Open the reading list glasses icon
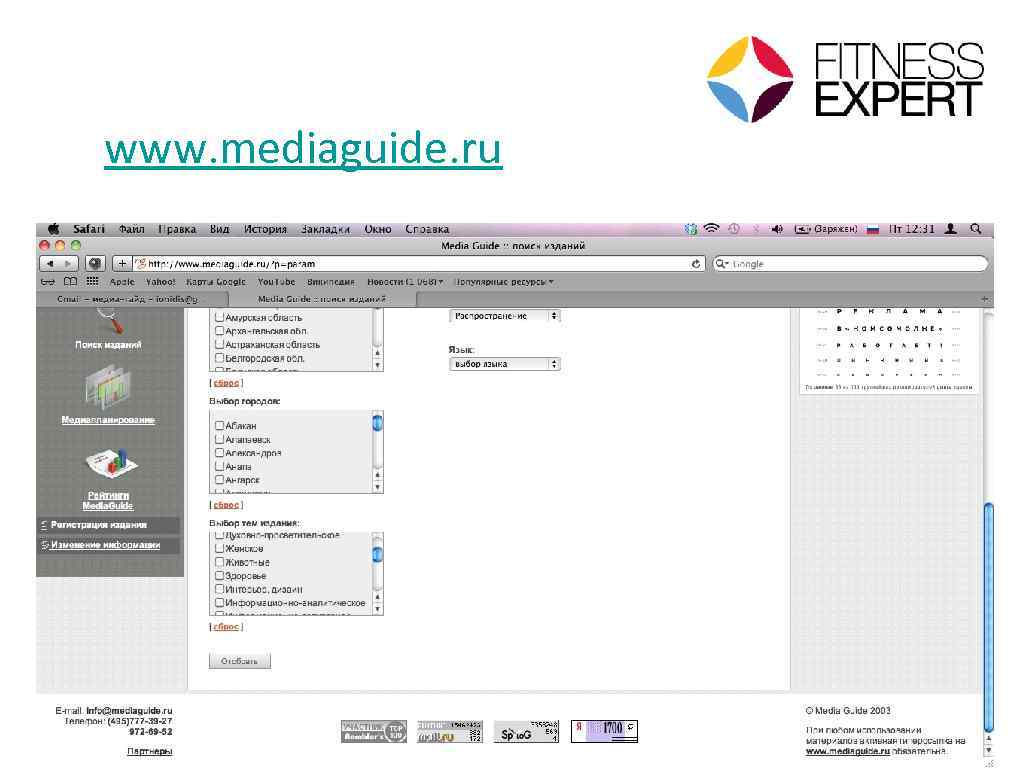1024x768 pixels. (48, 281)
